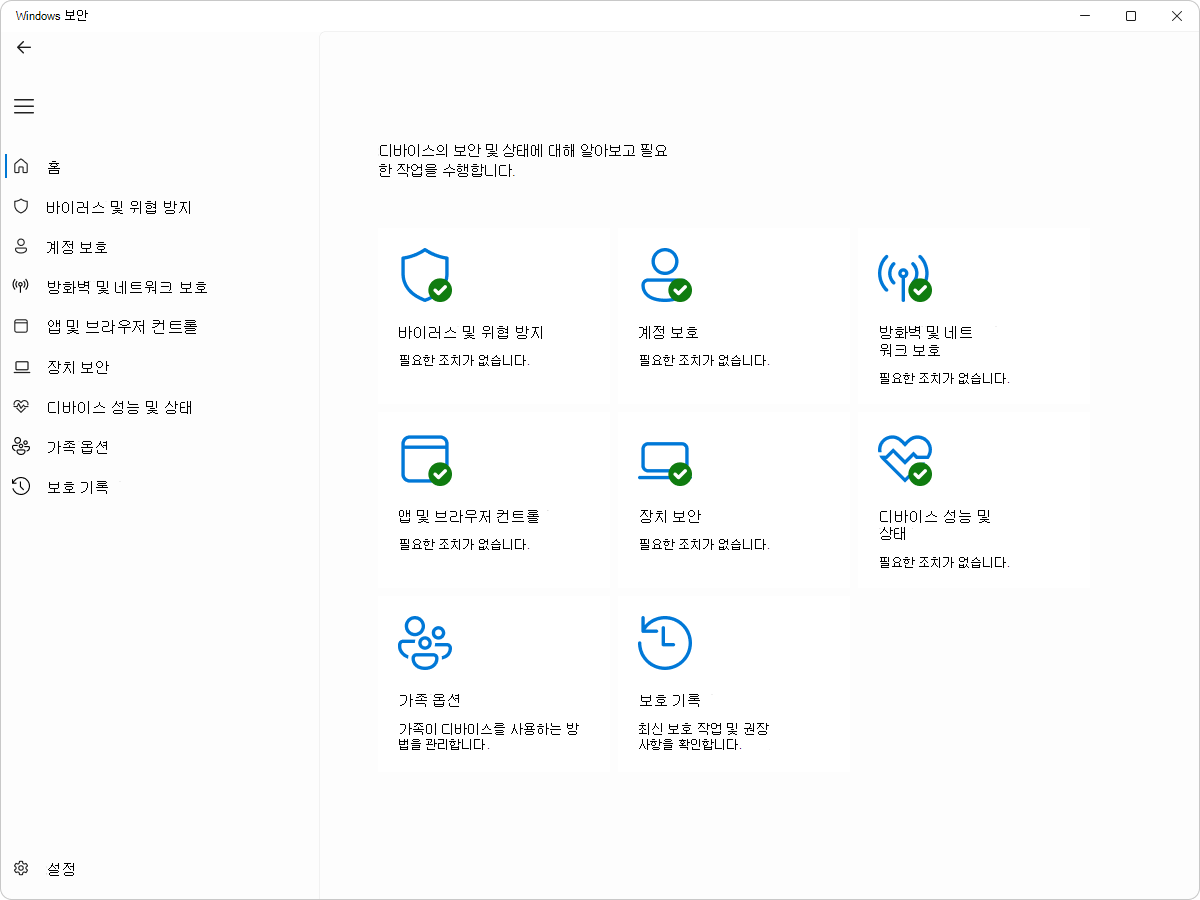Image resolution: width=1200 pixels, height=900 pixels.
Task: Click the shield icon in sidebar
Action: click(x=21, y=206)
